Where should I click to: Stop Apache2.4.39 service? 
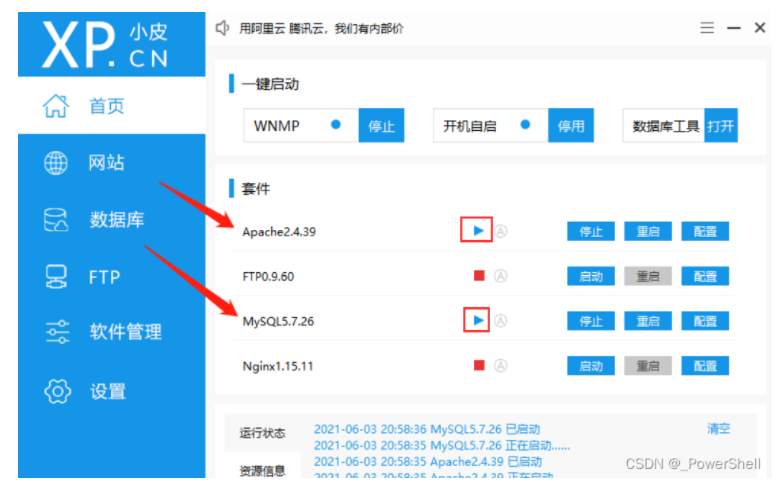[590, 232]
